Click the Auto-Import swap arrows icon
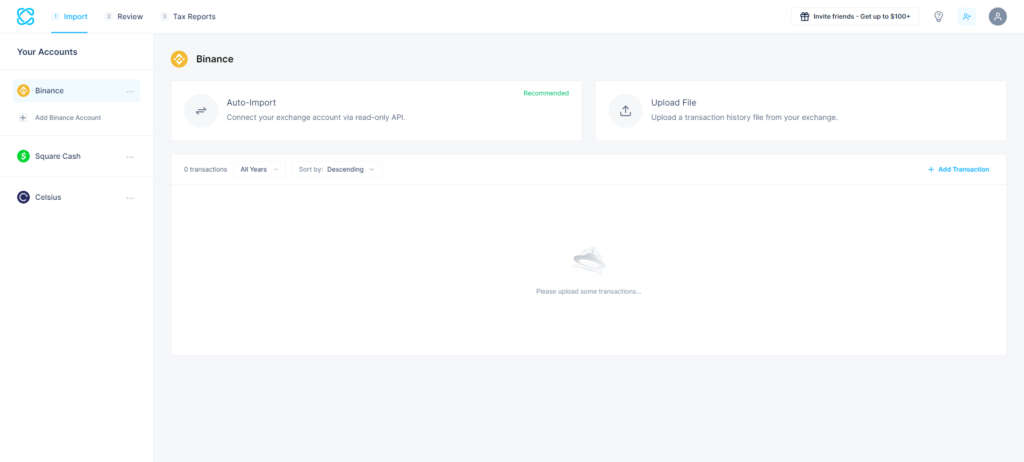The height and width of the screenshot is (462, 1024). [x=200, y=111]
